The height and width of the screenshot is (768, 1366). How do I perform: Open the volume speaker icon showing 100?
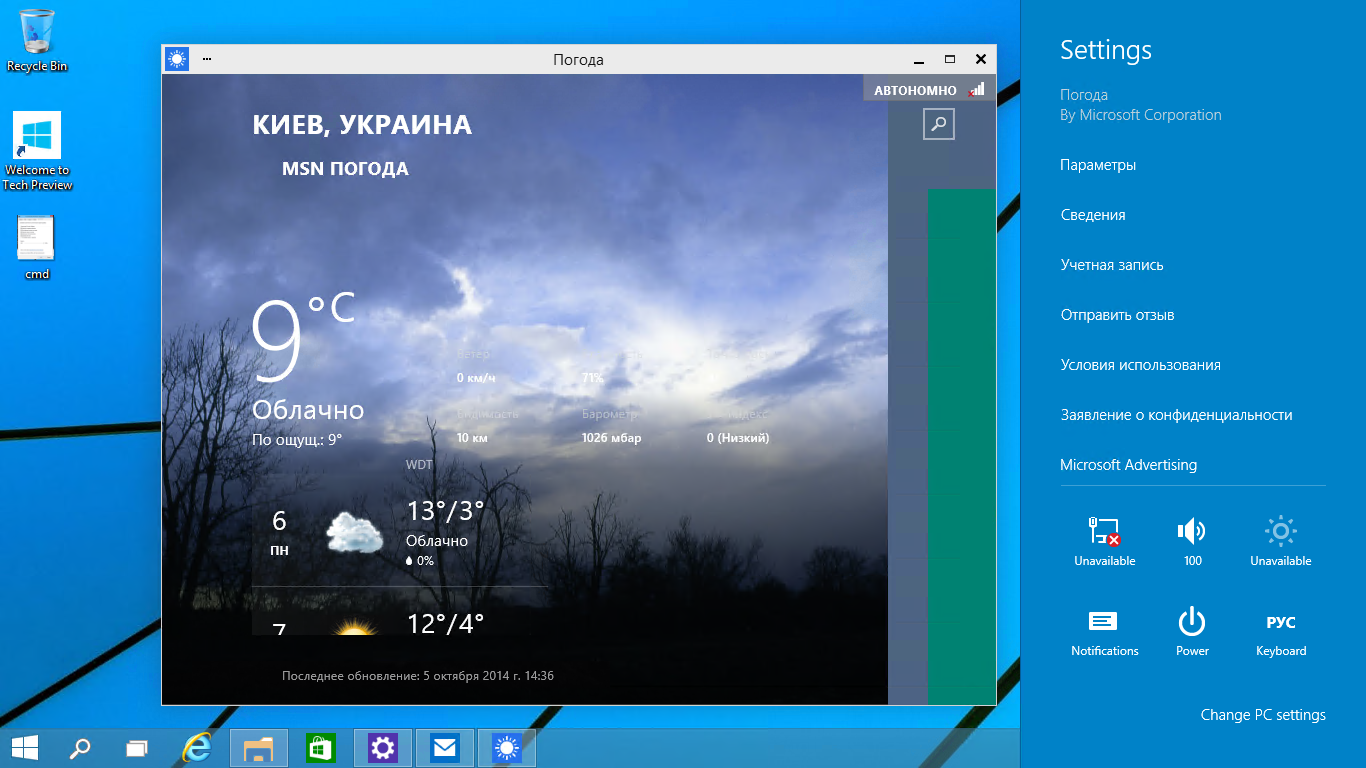(1192, 541)
